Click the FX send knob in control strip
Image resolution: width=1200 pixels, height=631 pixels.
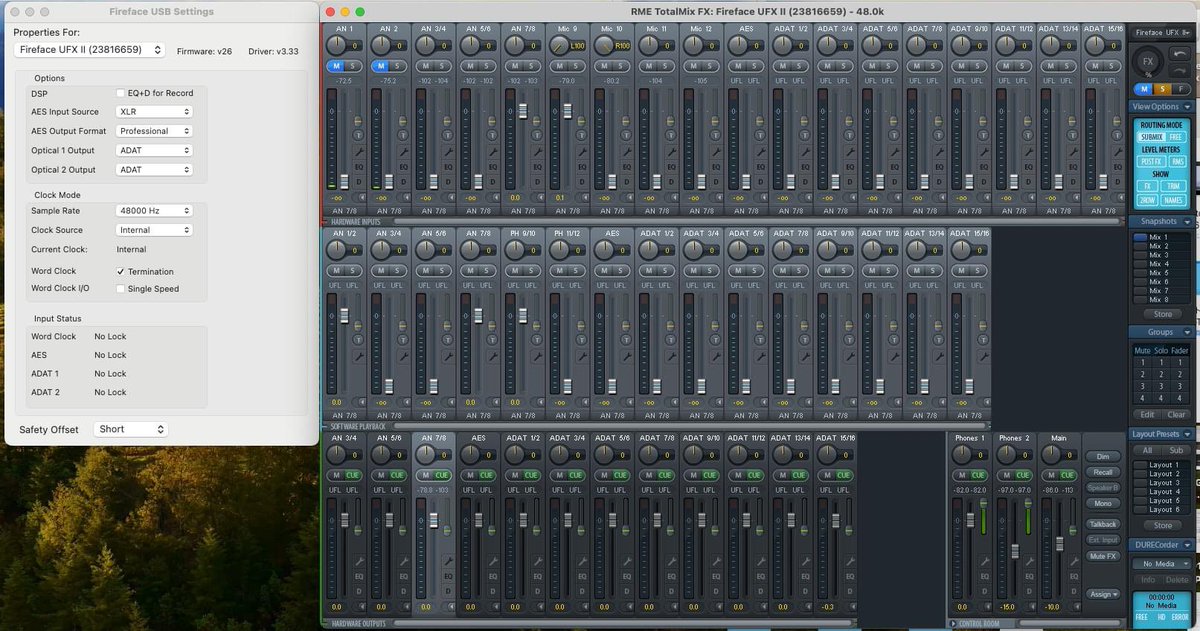1148,62
